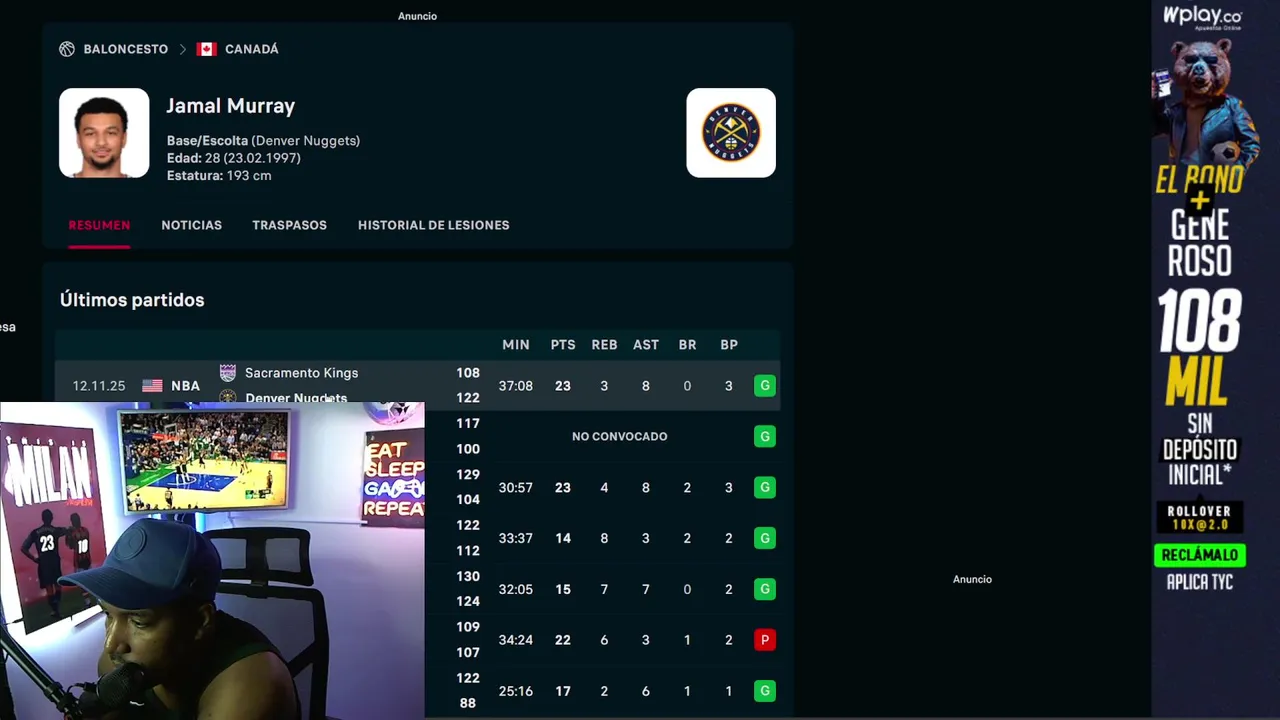Image resolution: width=1280 pixels, height=720 pixels.
Task: Click the G badge on 25:16 row
Action: click(x=765, y=691)
